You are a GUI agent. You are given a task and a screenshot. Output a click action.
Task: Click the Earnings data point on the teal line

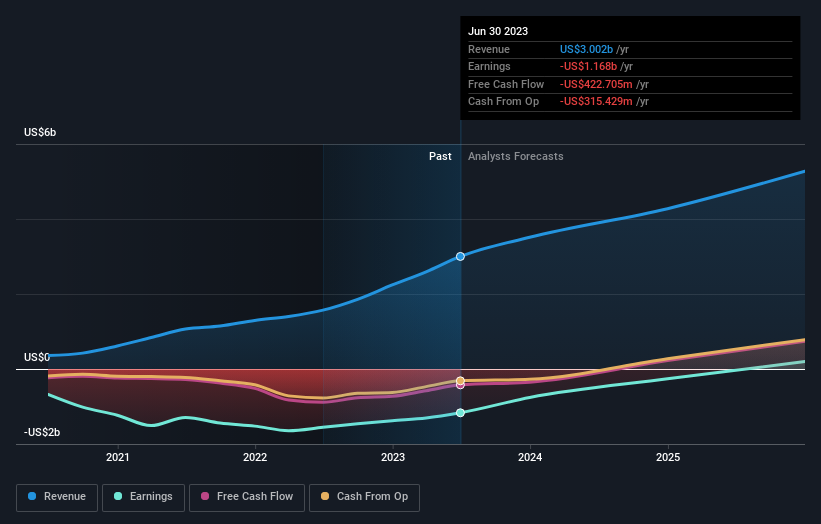point(460,412)
